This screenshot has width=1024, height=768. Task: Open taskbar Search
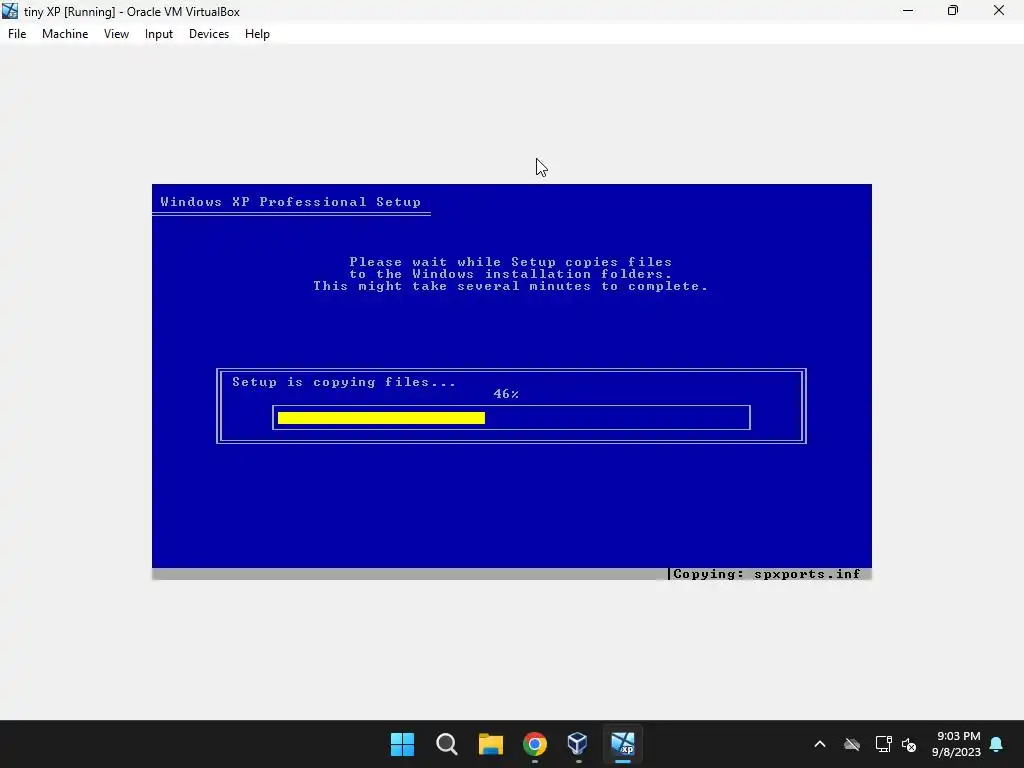point(447,744)
